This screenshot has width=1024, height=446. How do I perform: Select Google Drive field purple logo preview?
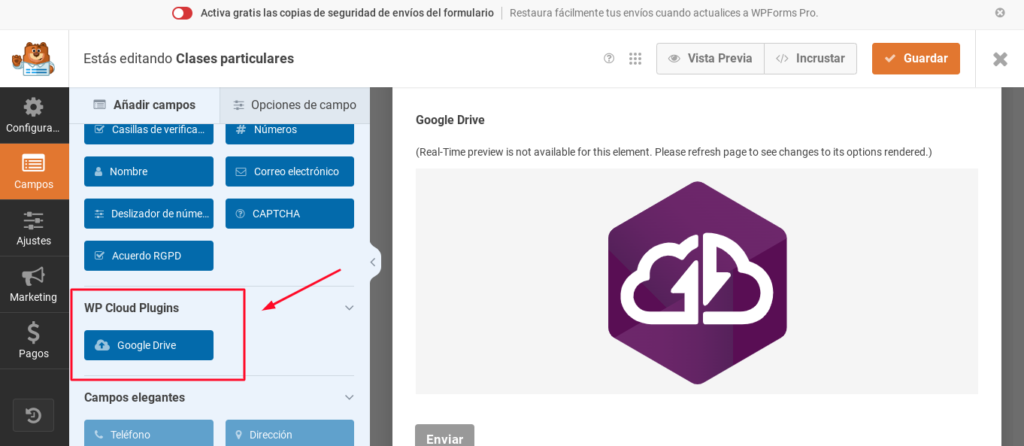tap(697, 281)
